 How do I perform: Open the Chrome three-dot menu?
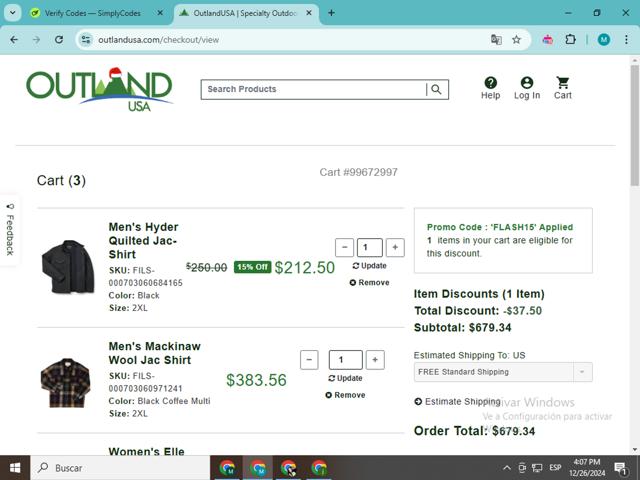point(626,40)
